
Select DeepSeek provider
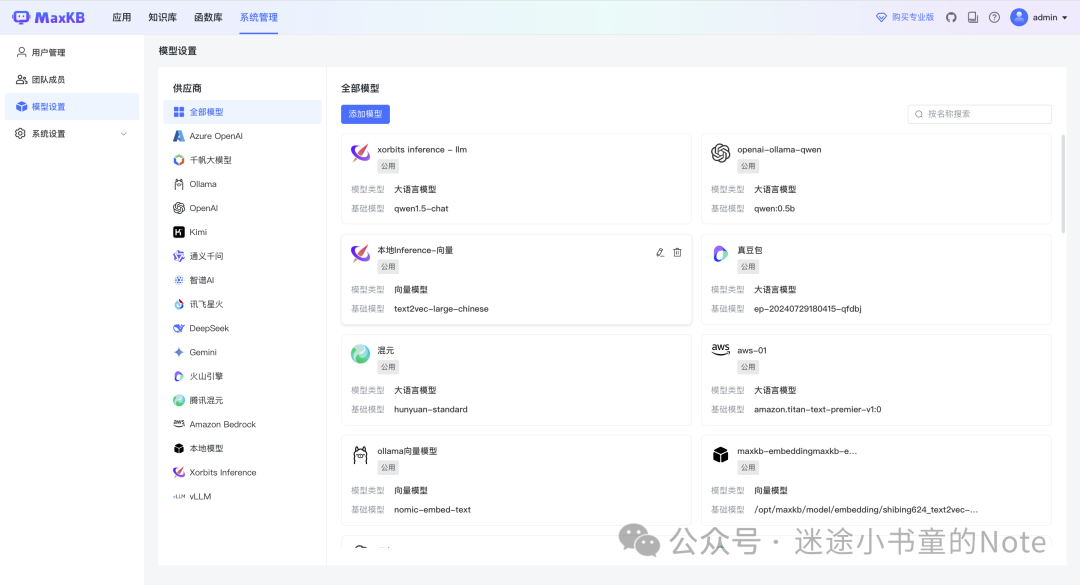[242, 328]
